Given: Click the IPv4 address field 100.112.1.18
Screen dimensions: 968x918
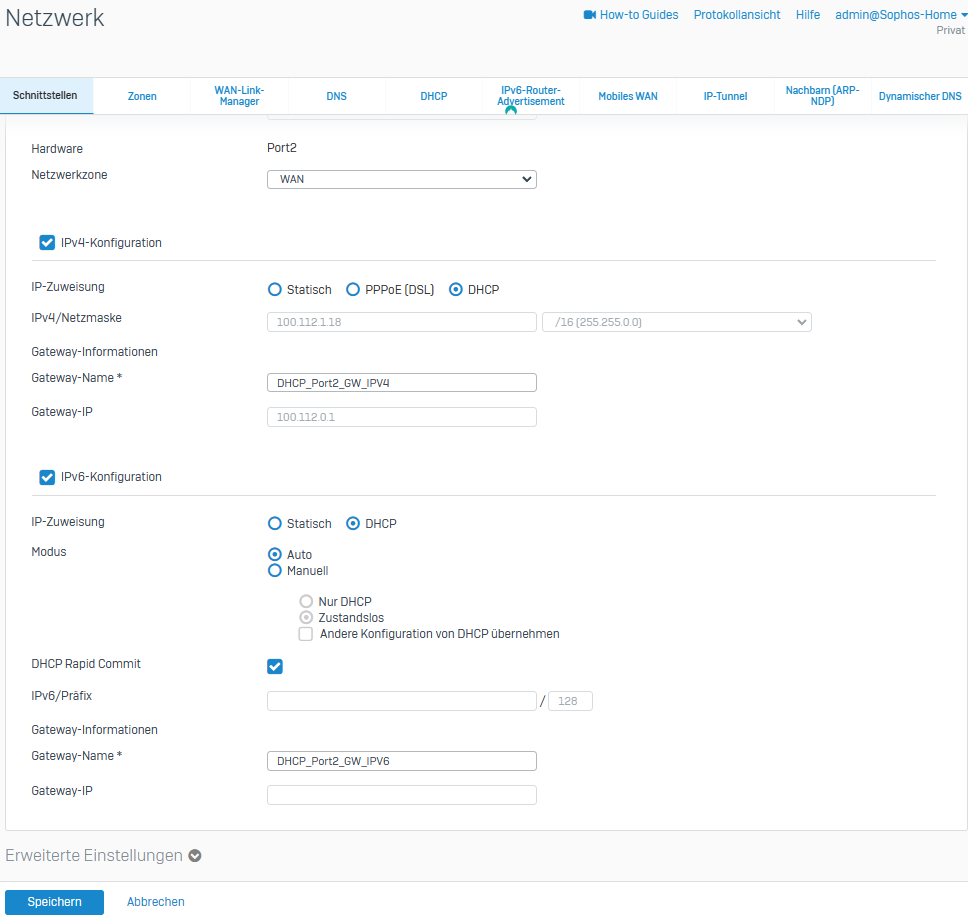Looking at the screenshot, I should point(402,322).
